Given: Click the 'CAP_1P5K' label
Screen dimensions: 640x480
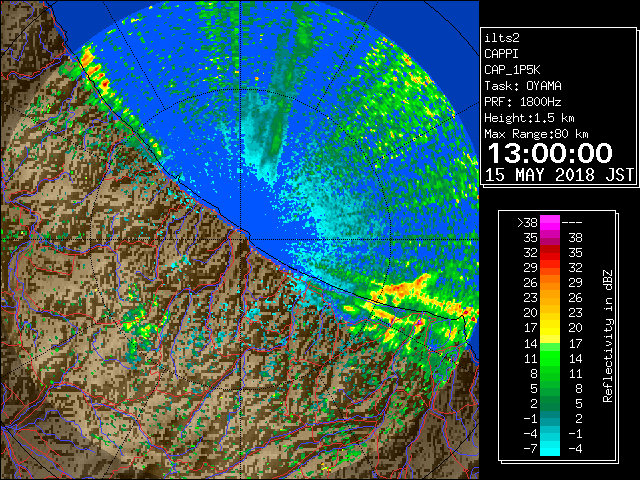Looking at the screenshot, I should pos(512,70).
